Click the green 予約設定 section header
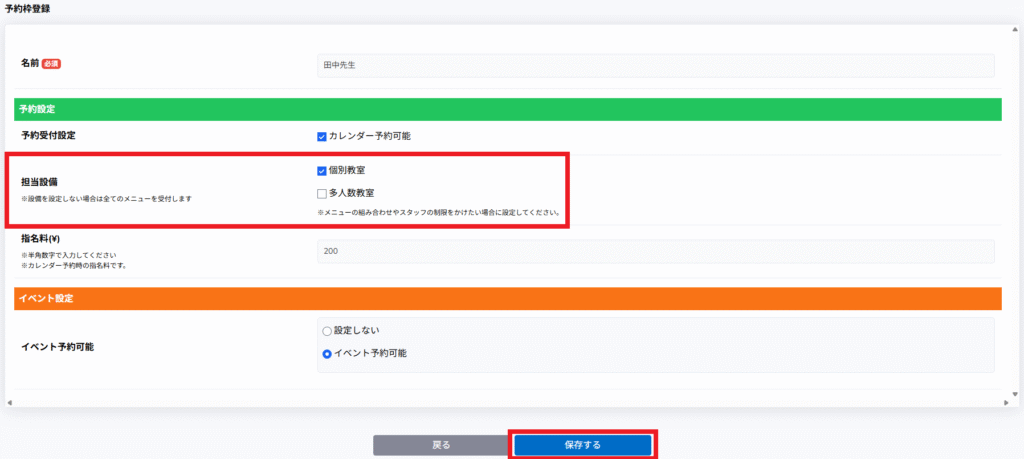Image resolution: width=1024 pixels, height=459 pixels. [507, 109]
